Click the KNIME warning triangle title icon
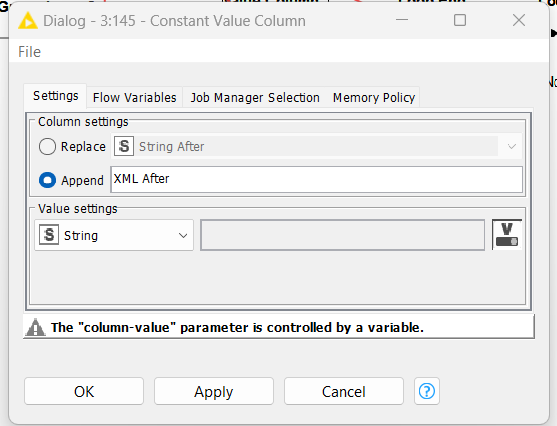557x426 pixels. point(28,21)
